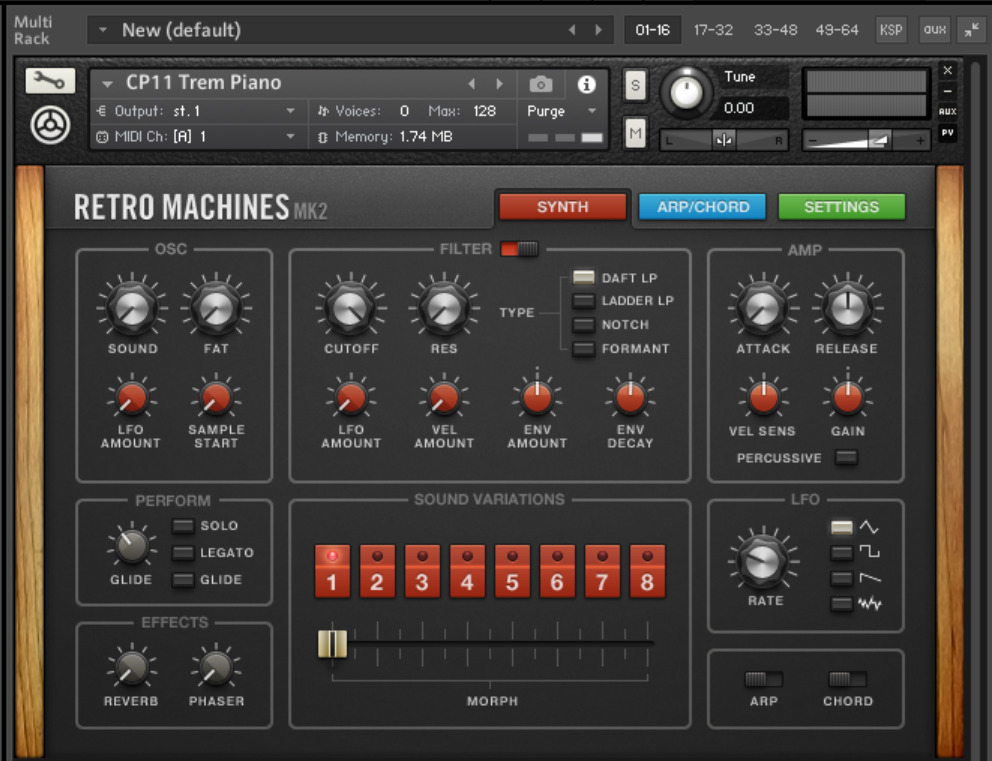This screenshot has height=761, width=992.
Task: Click the filter Vel Amount knob
Action: [444, 399]
